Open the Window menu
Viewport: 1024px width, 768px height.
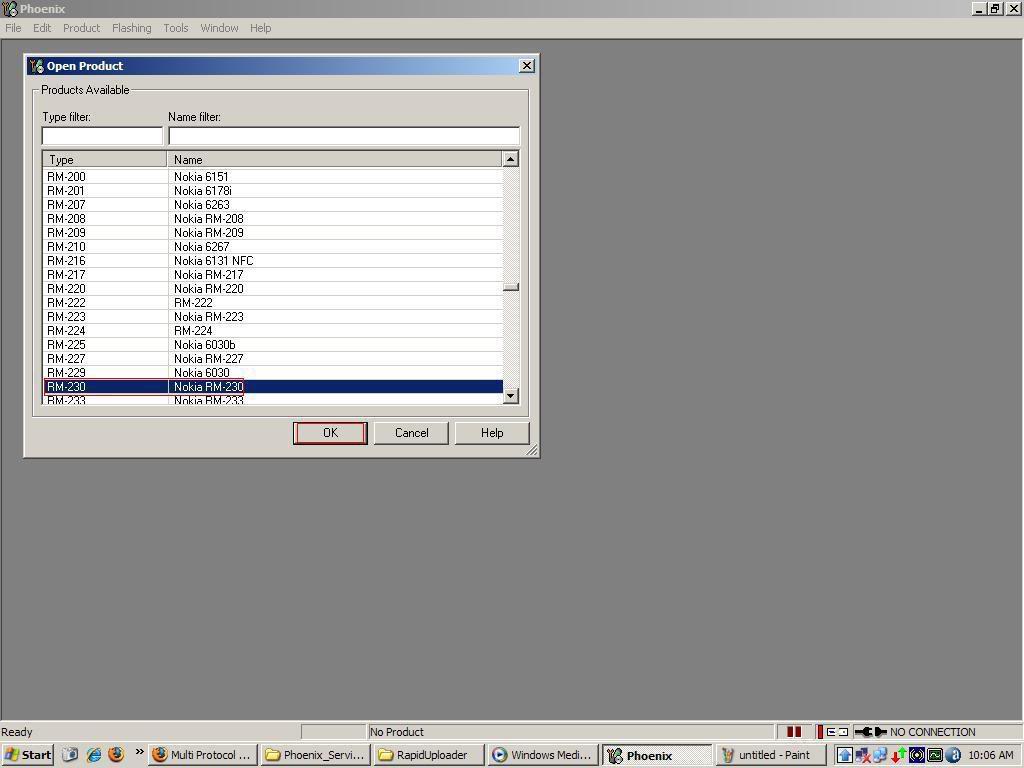219,28
